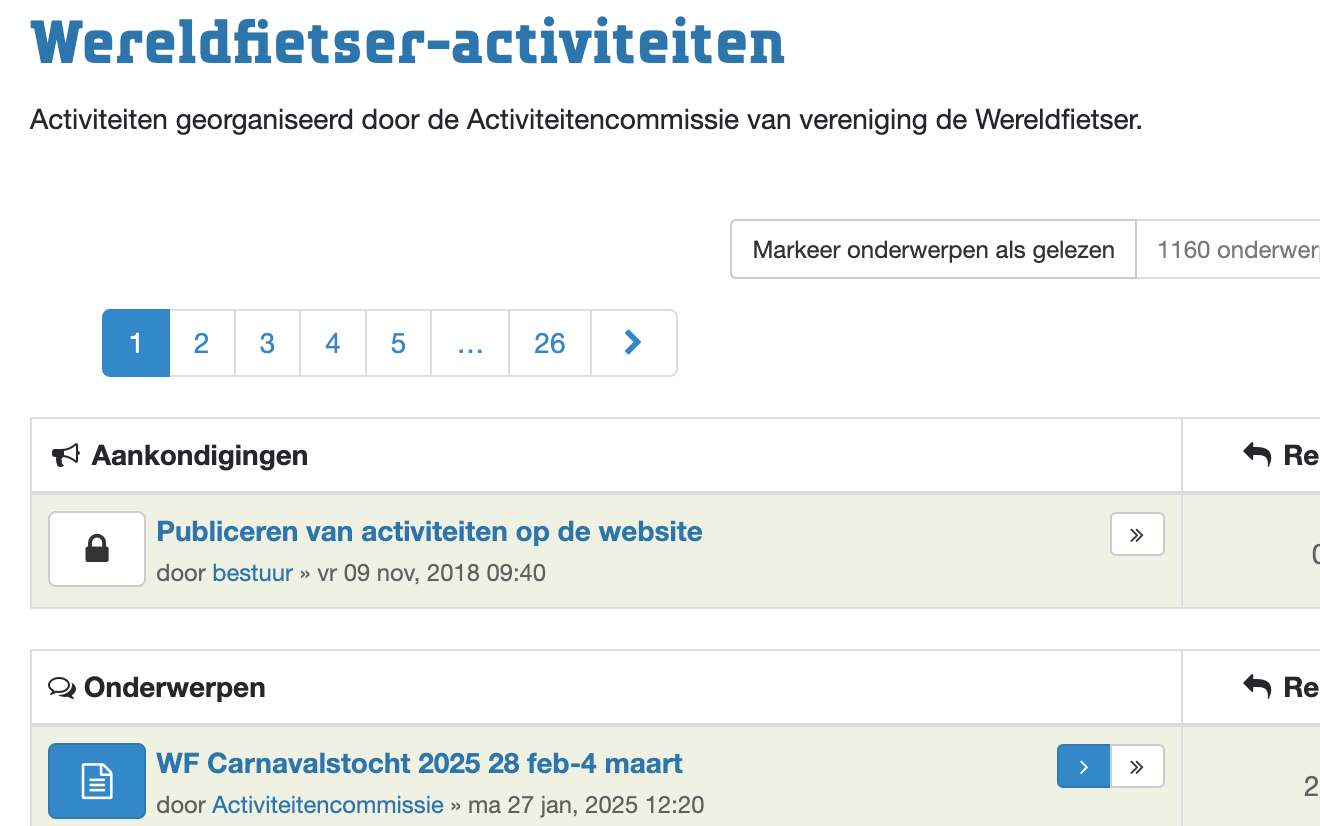
Task: Visit Activiteitencommissie author profile
Action: click(x=328, y=804)
